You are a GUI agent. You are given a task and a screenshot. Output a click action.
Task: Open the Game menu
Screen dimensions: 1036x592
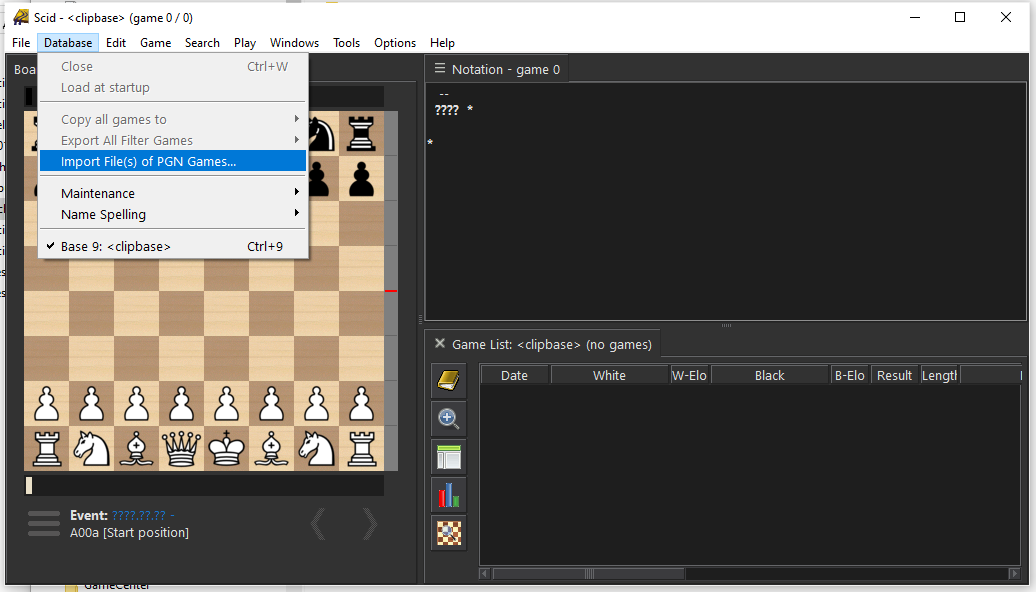click(x=156, y=43)
